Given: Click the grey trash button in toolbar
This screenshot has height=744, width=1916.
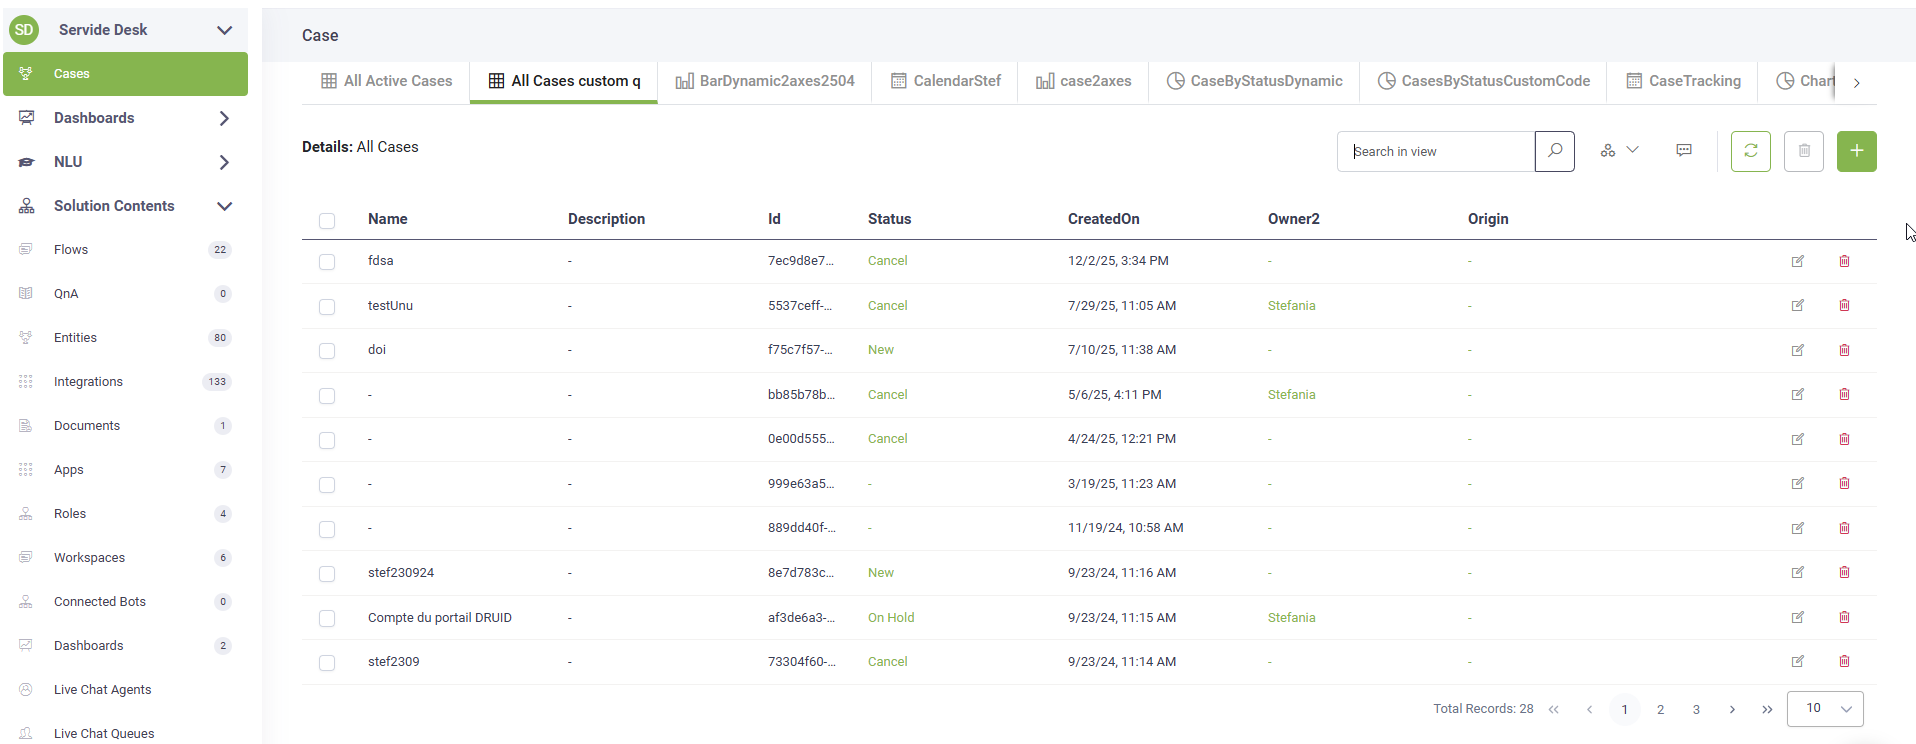Looking at the screenshot, I should coord(1803,151).
